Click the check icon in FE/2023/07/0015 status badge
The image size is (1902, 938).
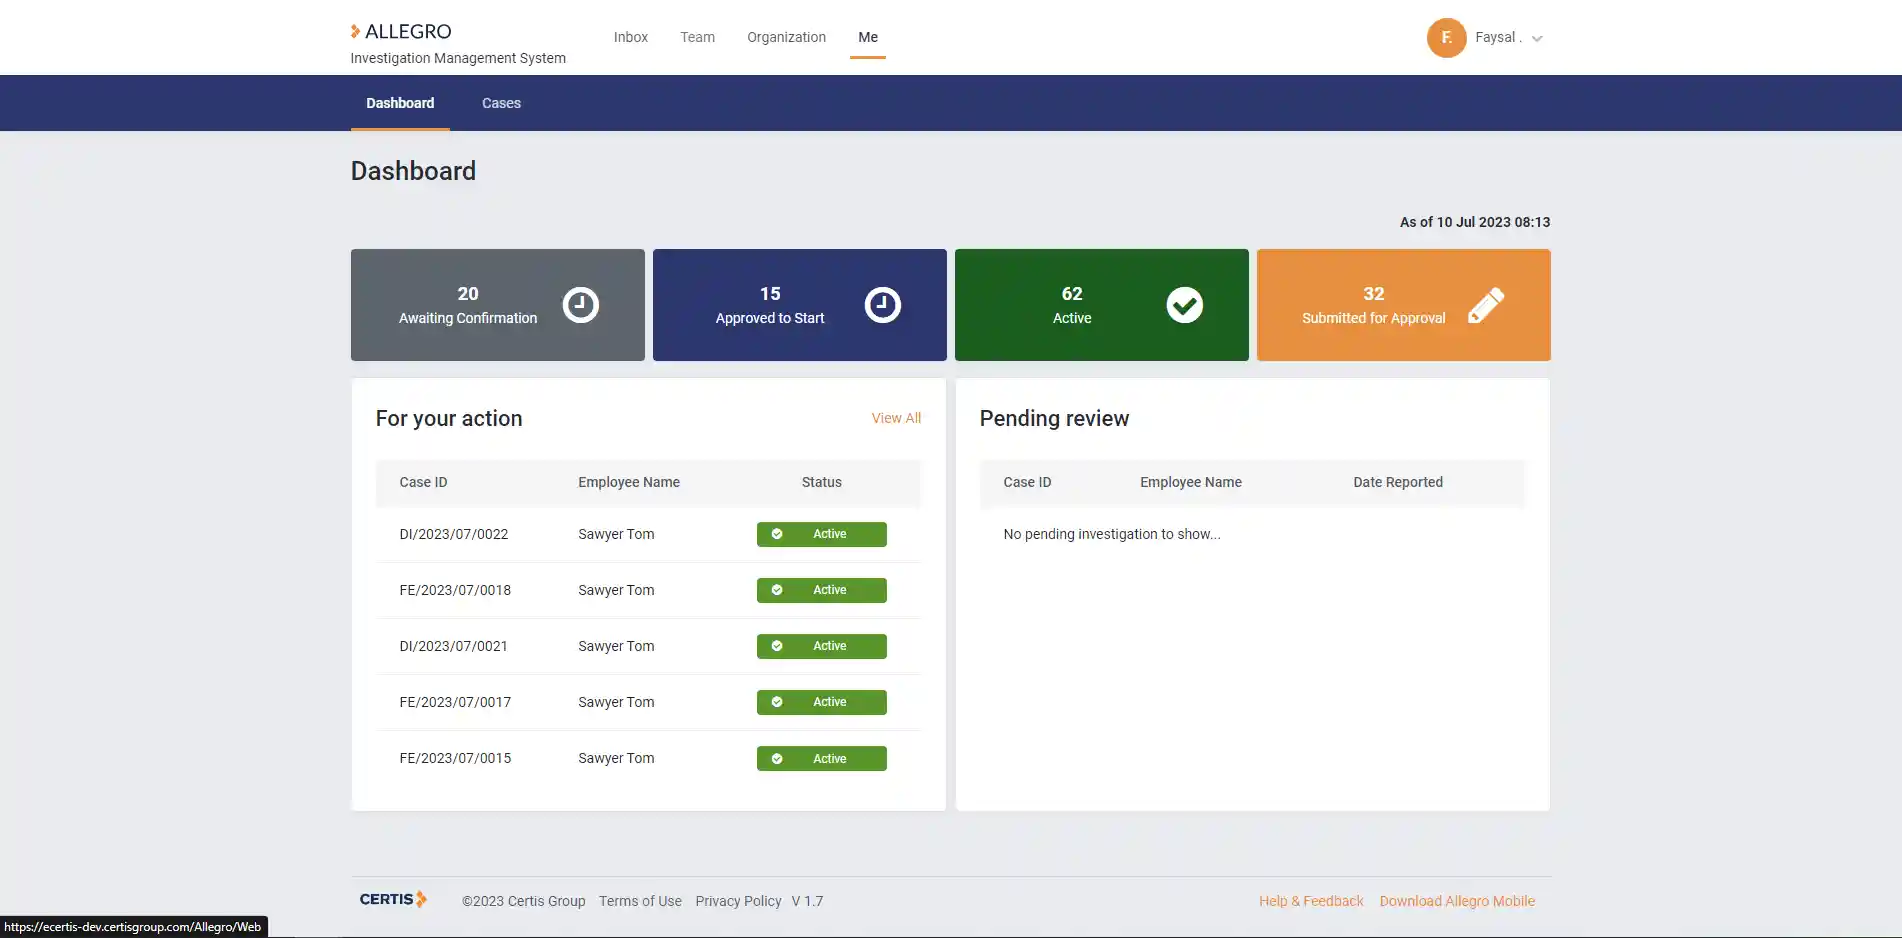tap(777, 759)
